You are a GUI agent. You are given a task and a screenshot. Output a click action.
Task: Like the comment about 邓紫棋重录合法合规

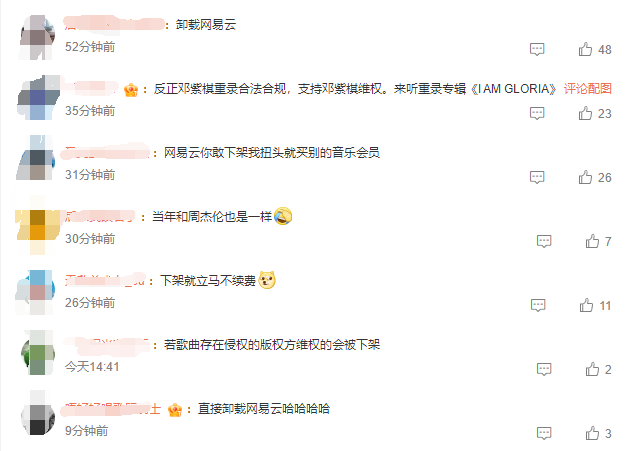[585, 113]
